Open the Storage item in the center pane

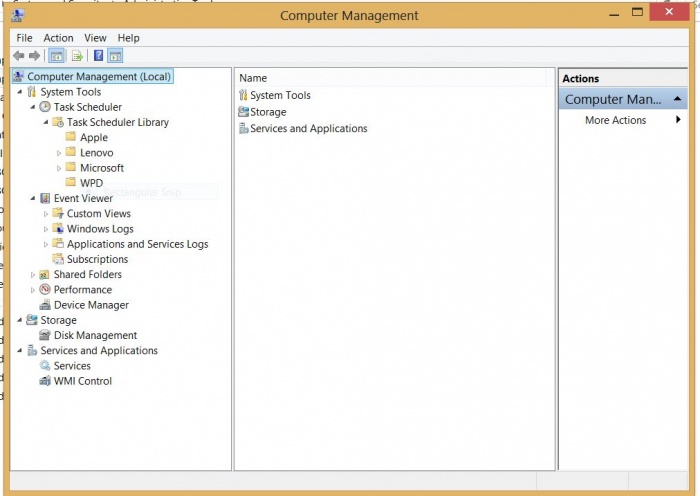268,112
